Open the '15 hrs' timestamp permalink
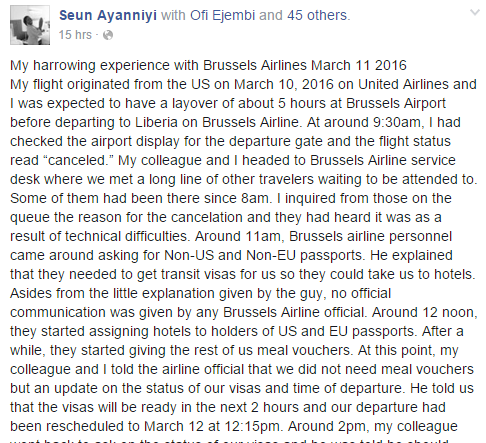This screenshot has height=443, width=486. tap(75, 35)
